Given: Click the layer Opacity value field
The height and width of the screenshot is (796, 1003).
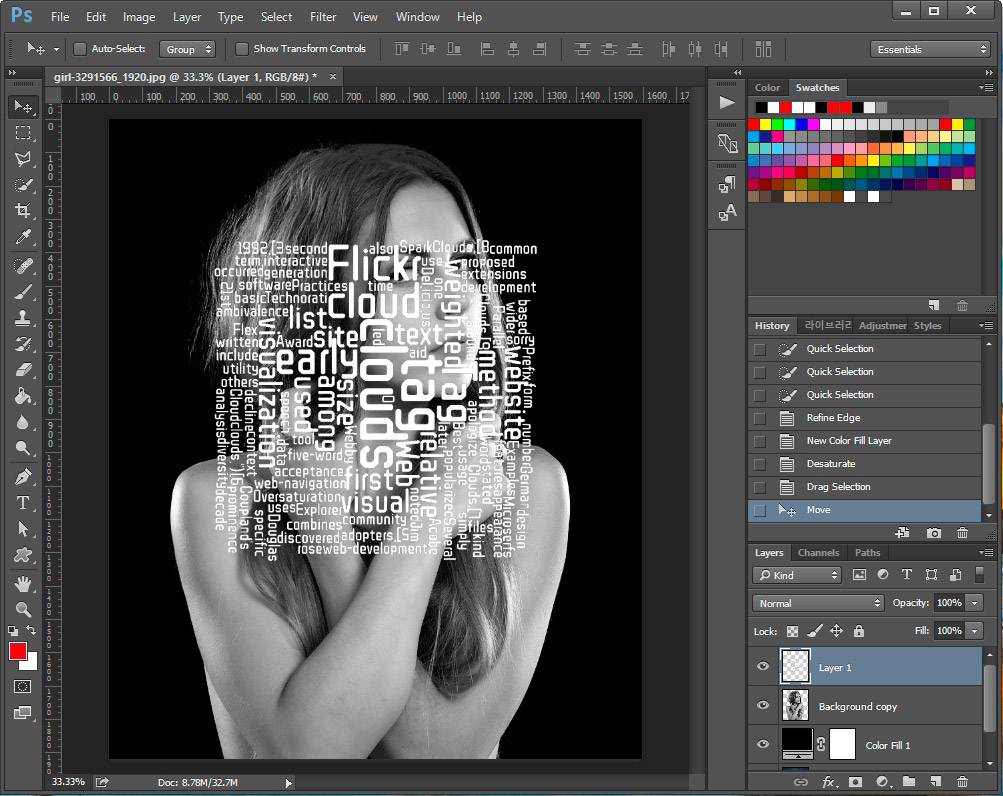Looking at the screenshot, I should click(948, 603).
